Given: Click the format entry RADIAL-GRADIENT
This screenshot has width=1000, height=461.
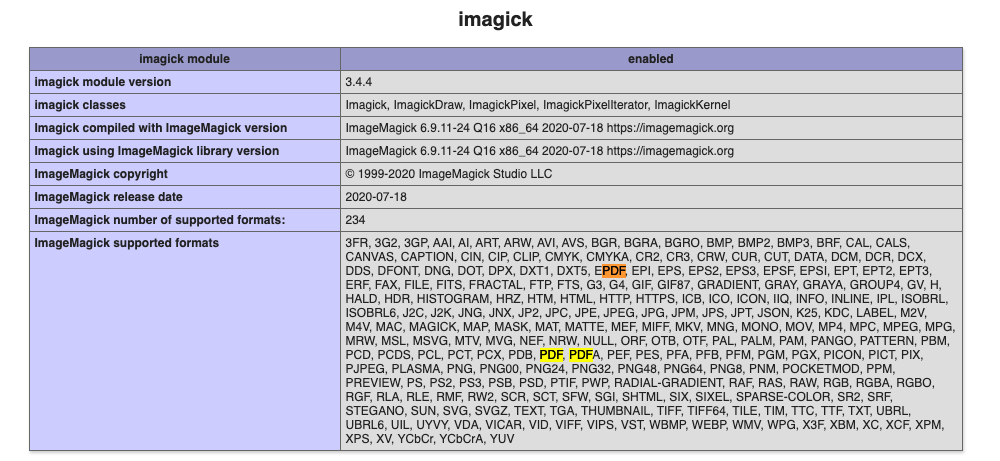Looking at the screenshot, I should 669,383.
